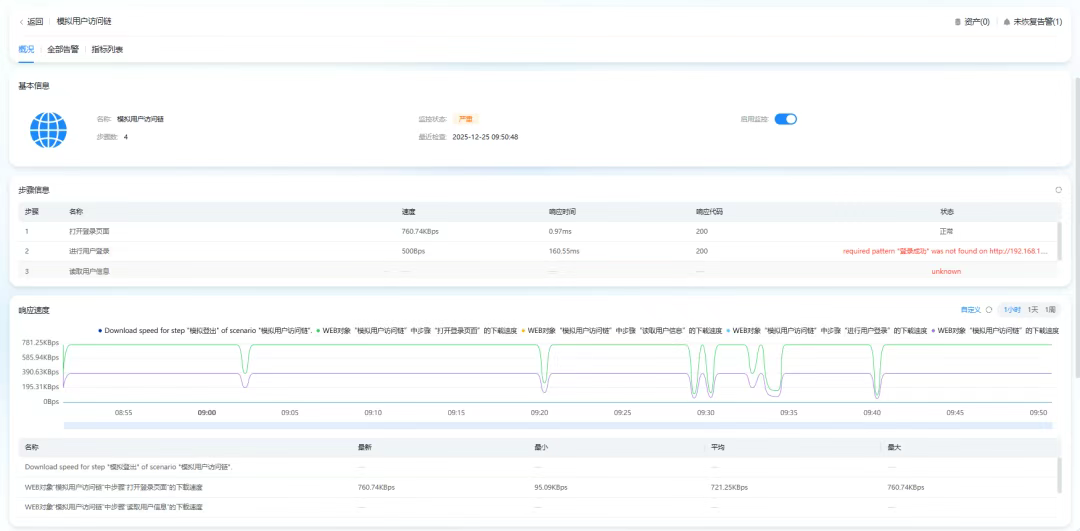Viewport: 1080px width, 531px height.
Task: Toggle the '进行用户登录' download speed legend series
Action: point(830,329)
